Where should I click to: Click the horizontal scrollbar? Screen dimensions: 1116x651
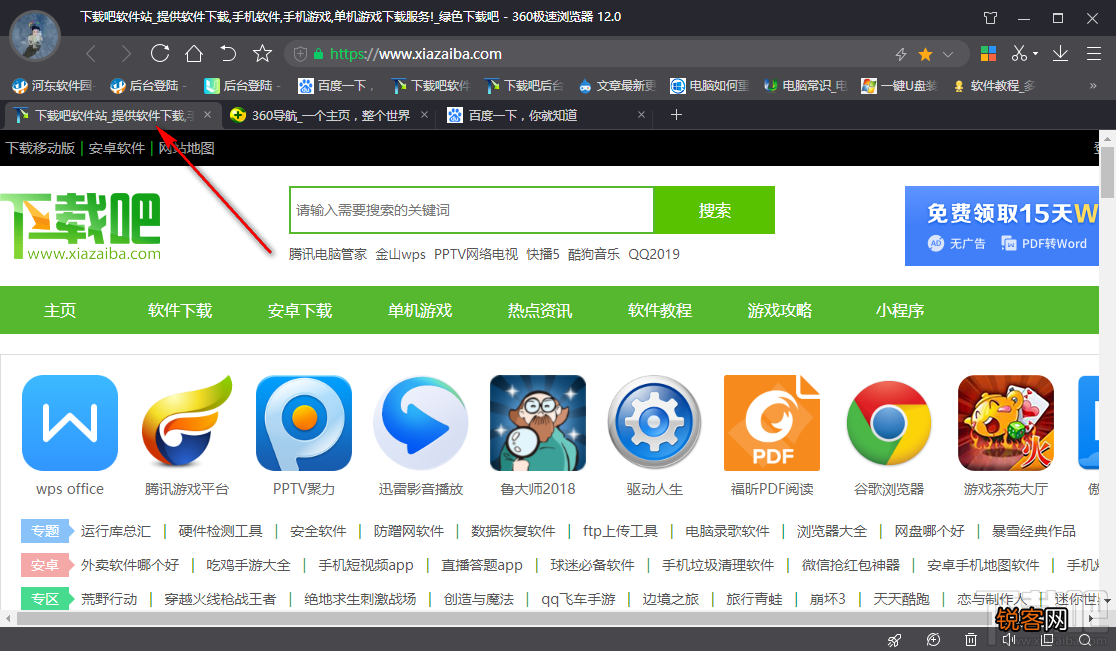(x=549, y=619)
